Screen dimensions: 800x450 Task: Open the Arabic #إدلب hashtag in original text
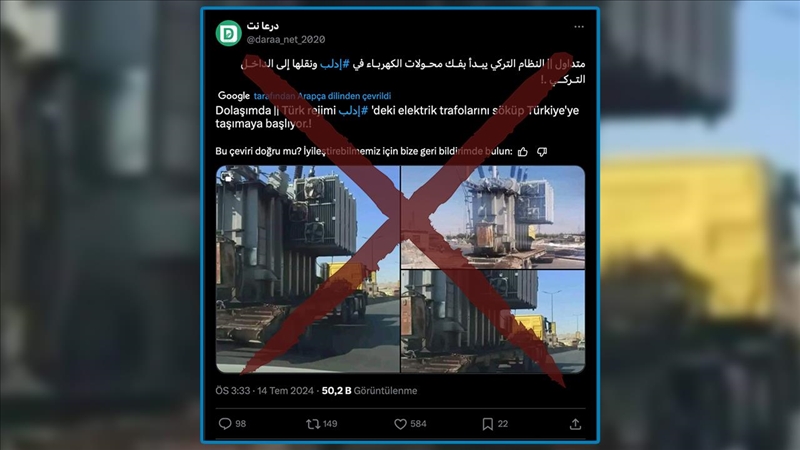(335, 64)
